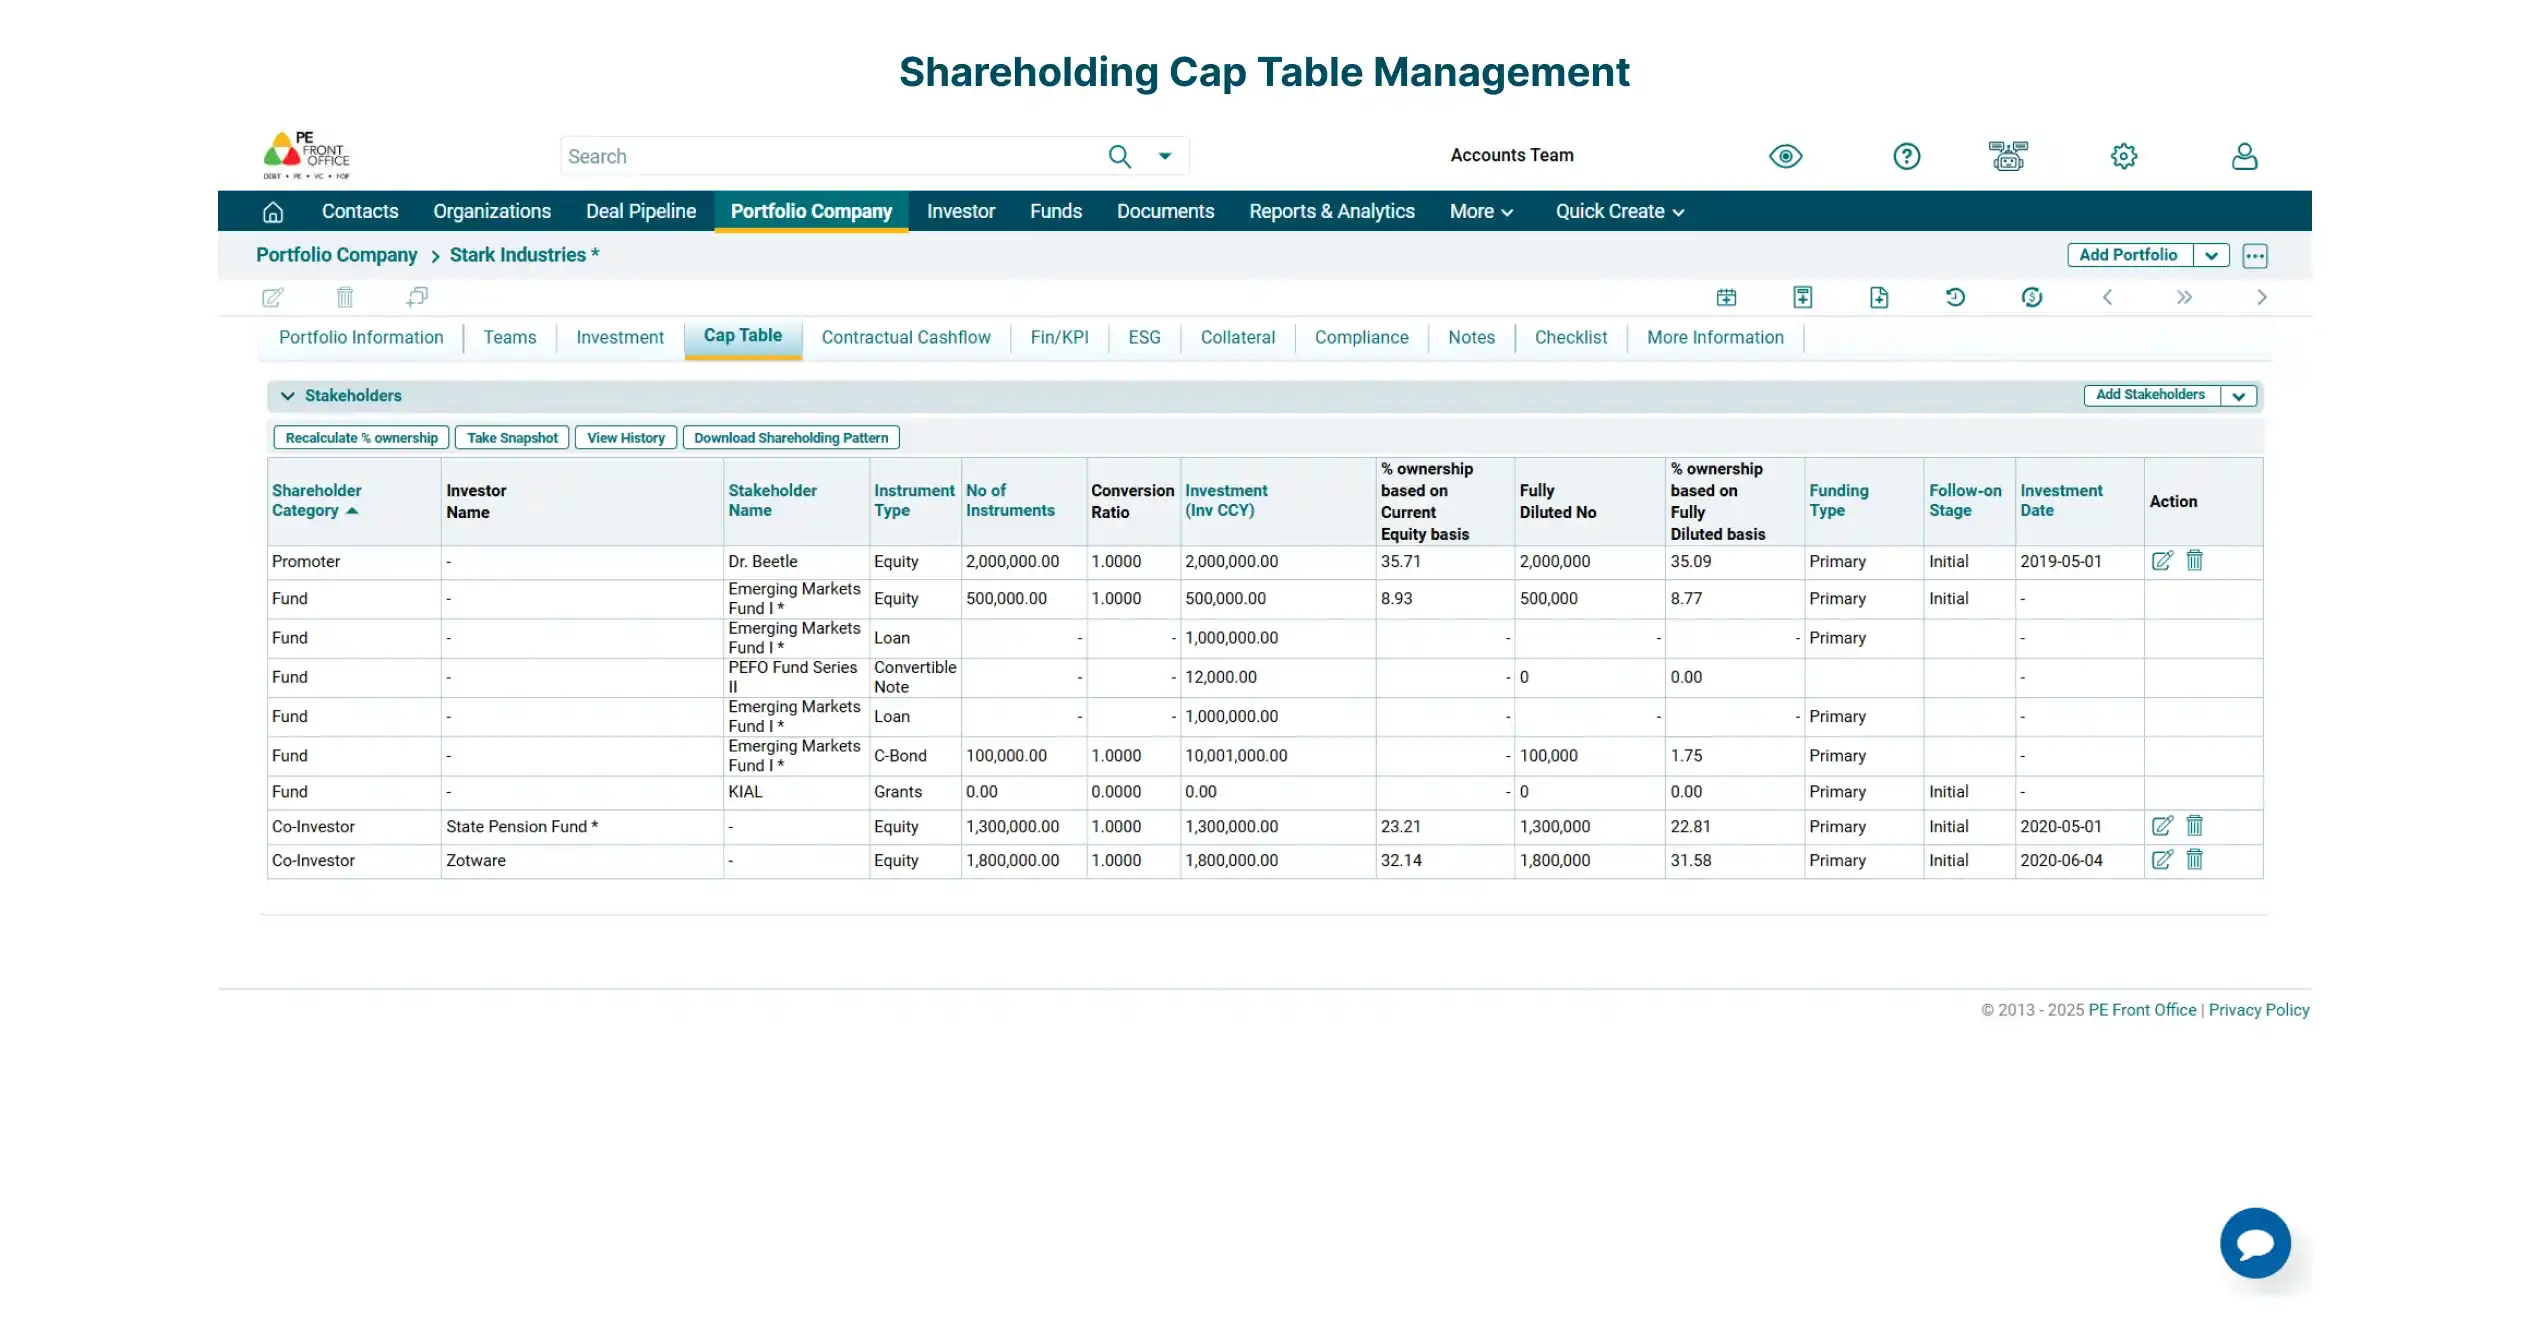Click the Add Portfolio button
The width and height of the screenshot is (2530, 1330).
2129,255
